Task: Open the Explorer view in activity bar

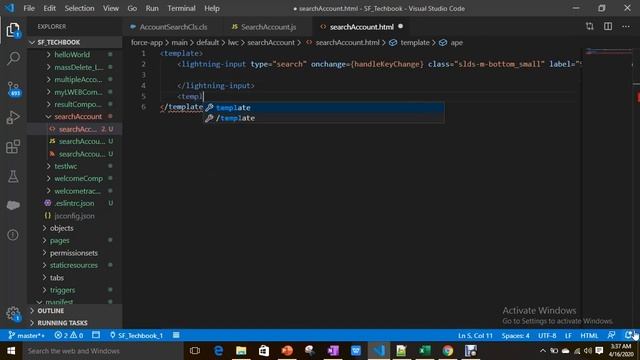Action: pos(13,30)
